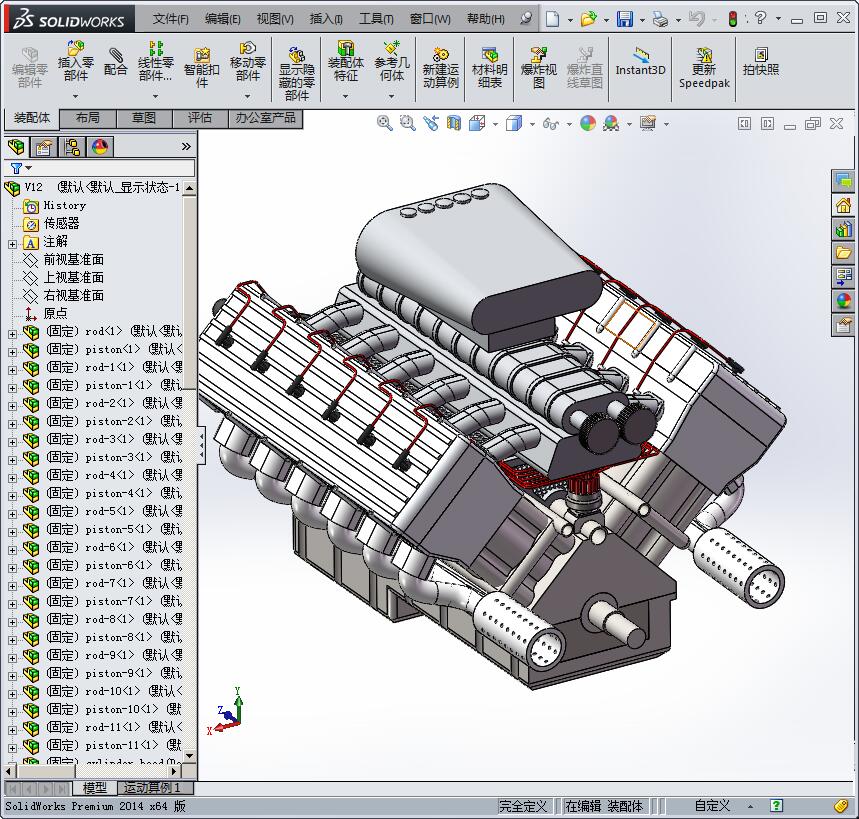Expand the rod<1> component in tree
The image size is (859, 819).
[12, 332]
